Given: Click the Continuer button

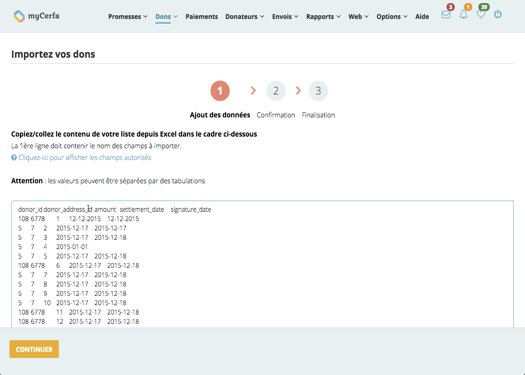Looking at the screenshot, I should [x=34, y=349].
